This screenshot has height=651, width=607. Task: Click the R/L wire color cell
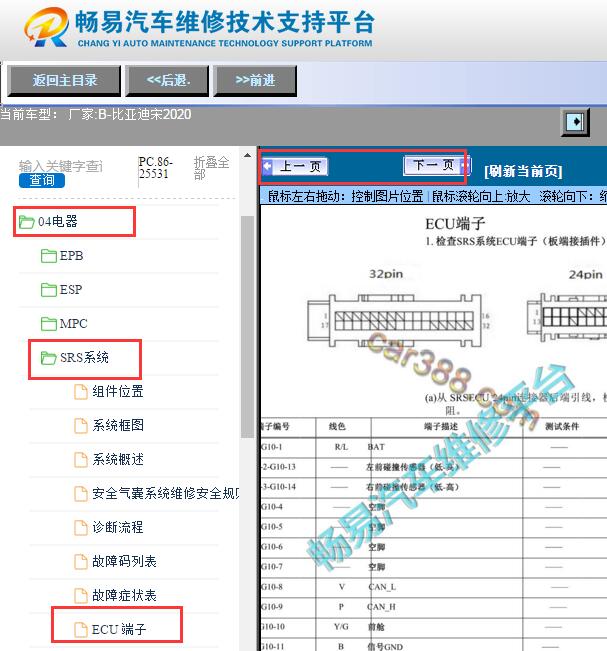tap(341, 447)
